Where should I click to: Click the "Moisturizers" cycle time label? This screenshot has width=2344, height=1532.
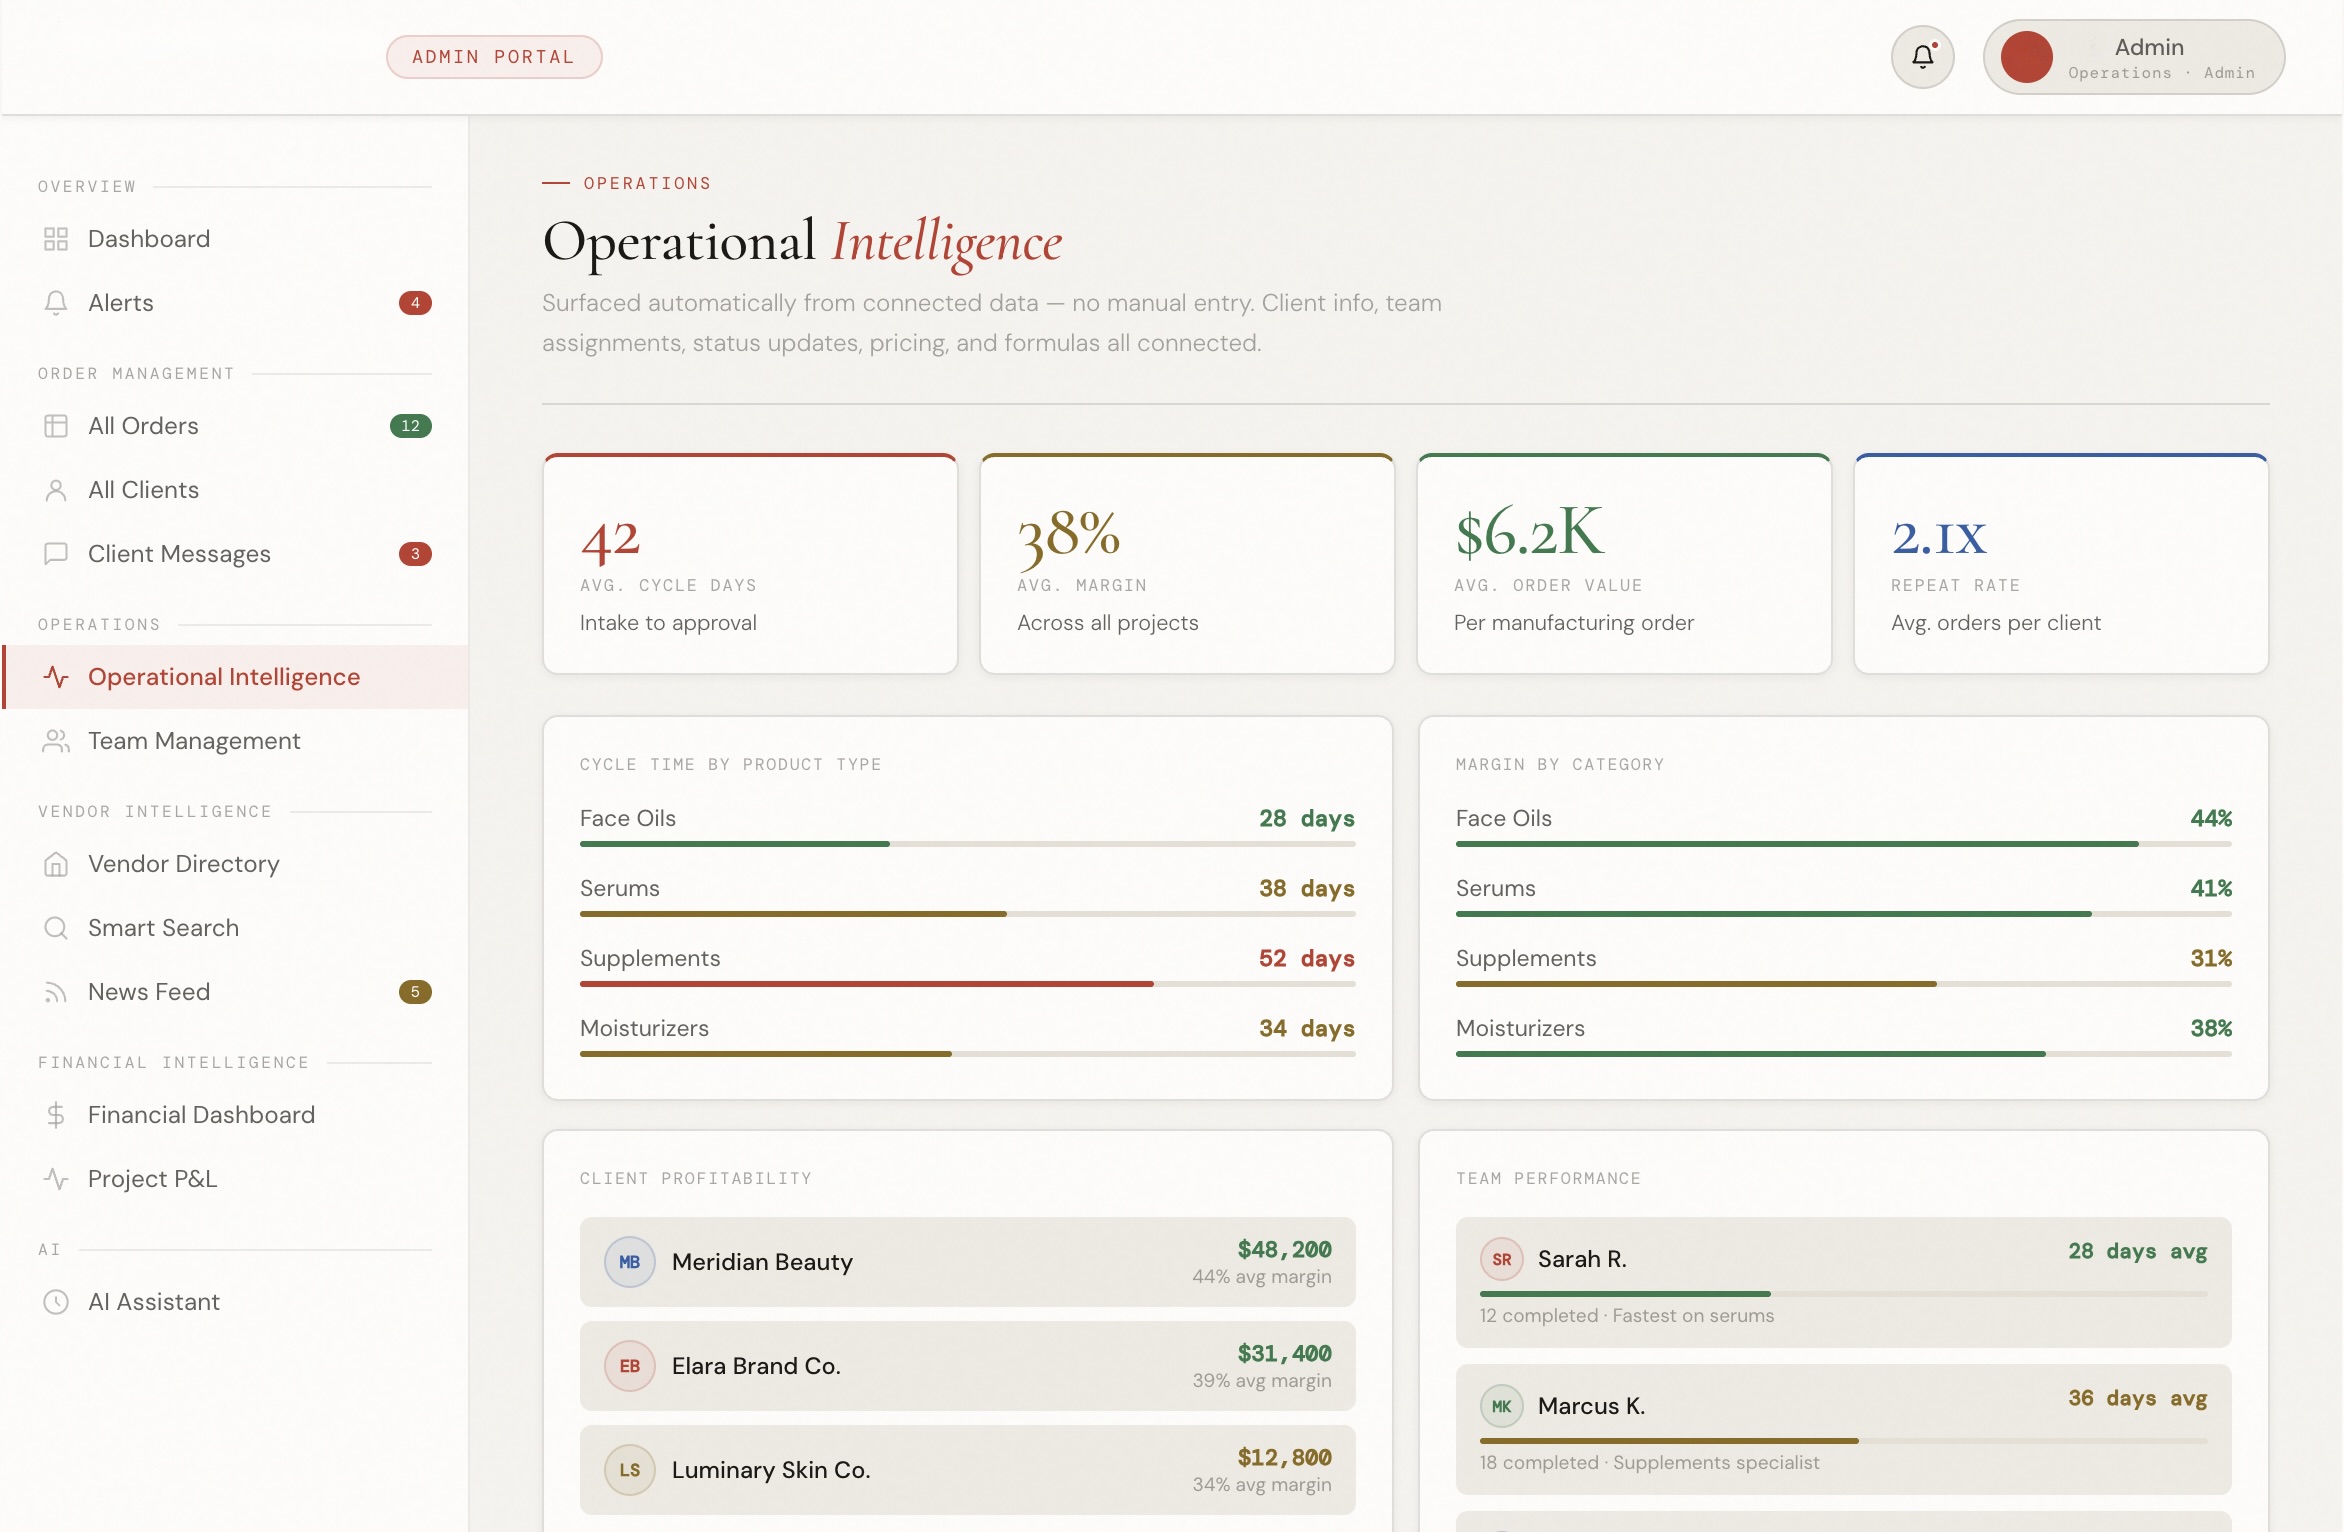point(644,1028)
